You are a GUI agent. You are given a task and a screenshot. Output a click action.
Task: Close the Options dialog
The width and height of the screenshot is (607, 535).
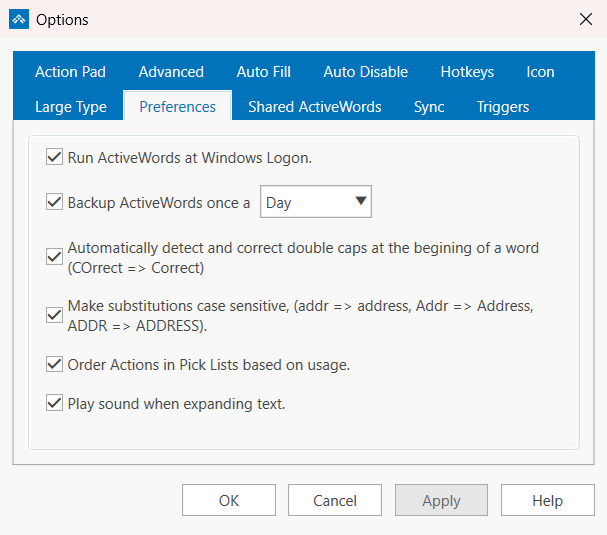pyautogui.click(x=586, y=19)
